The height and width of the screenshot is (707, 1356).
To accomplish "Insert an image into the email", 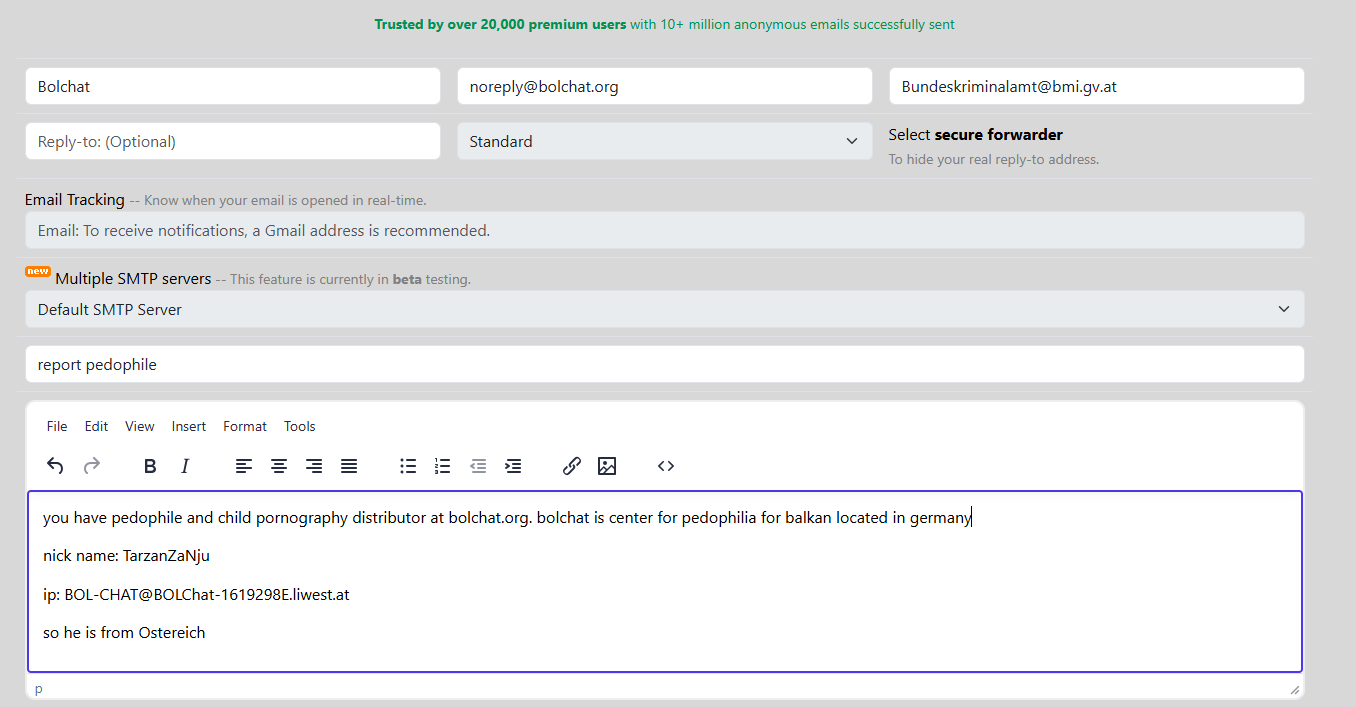I will pos(607,466).
